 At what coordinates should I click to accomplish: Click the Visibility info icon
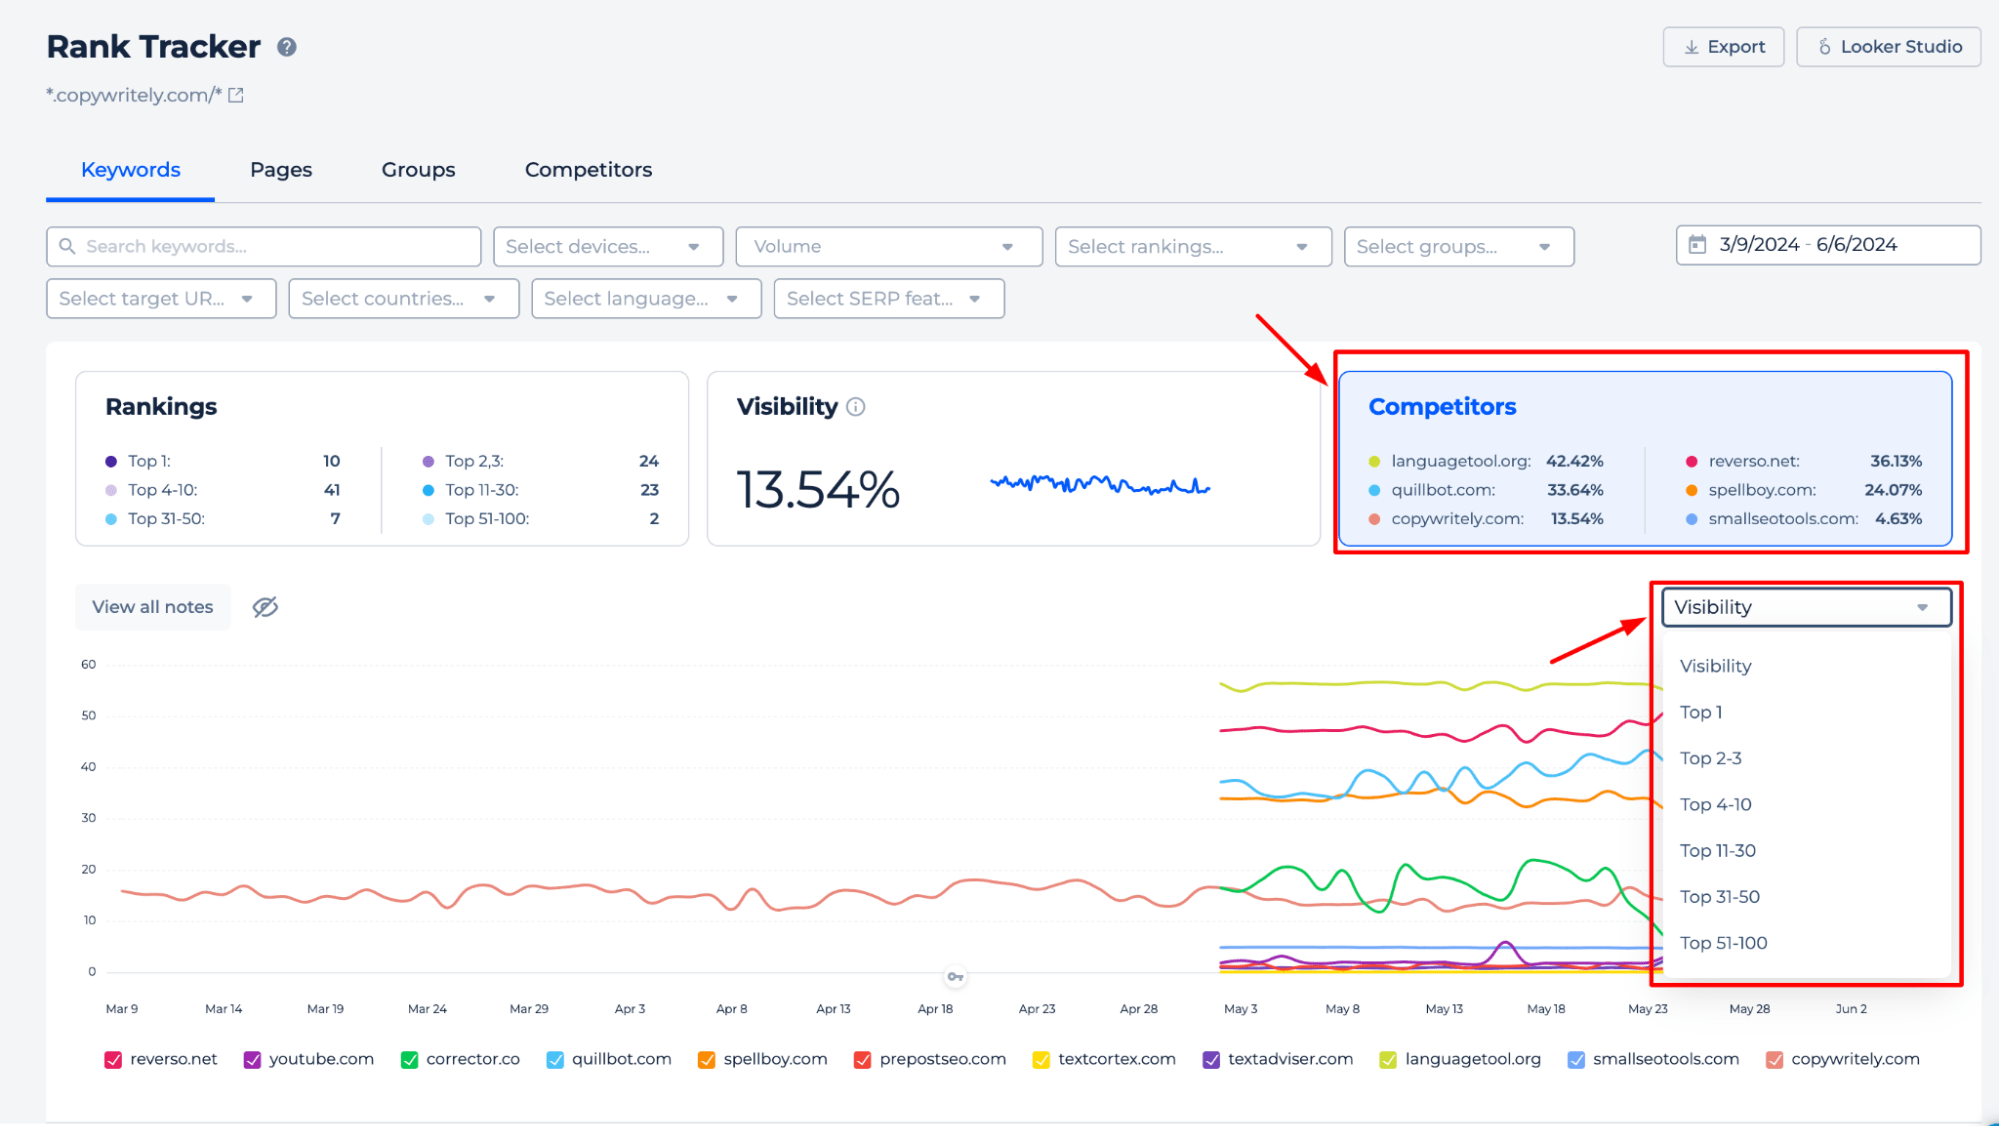(856, 407)
